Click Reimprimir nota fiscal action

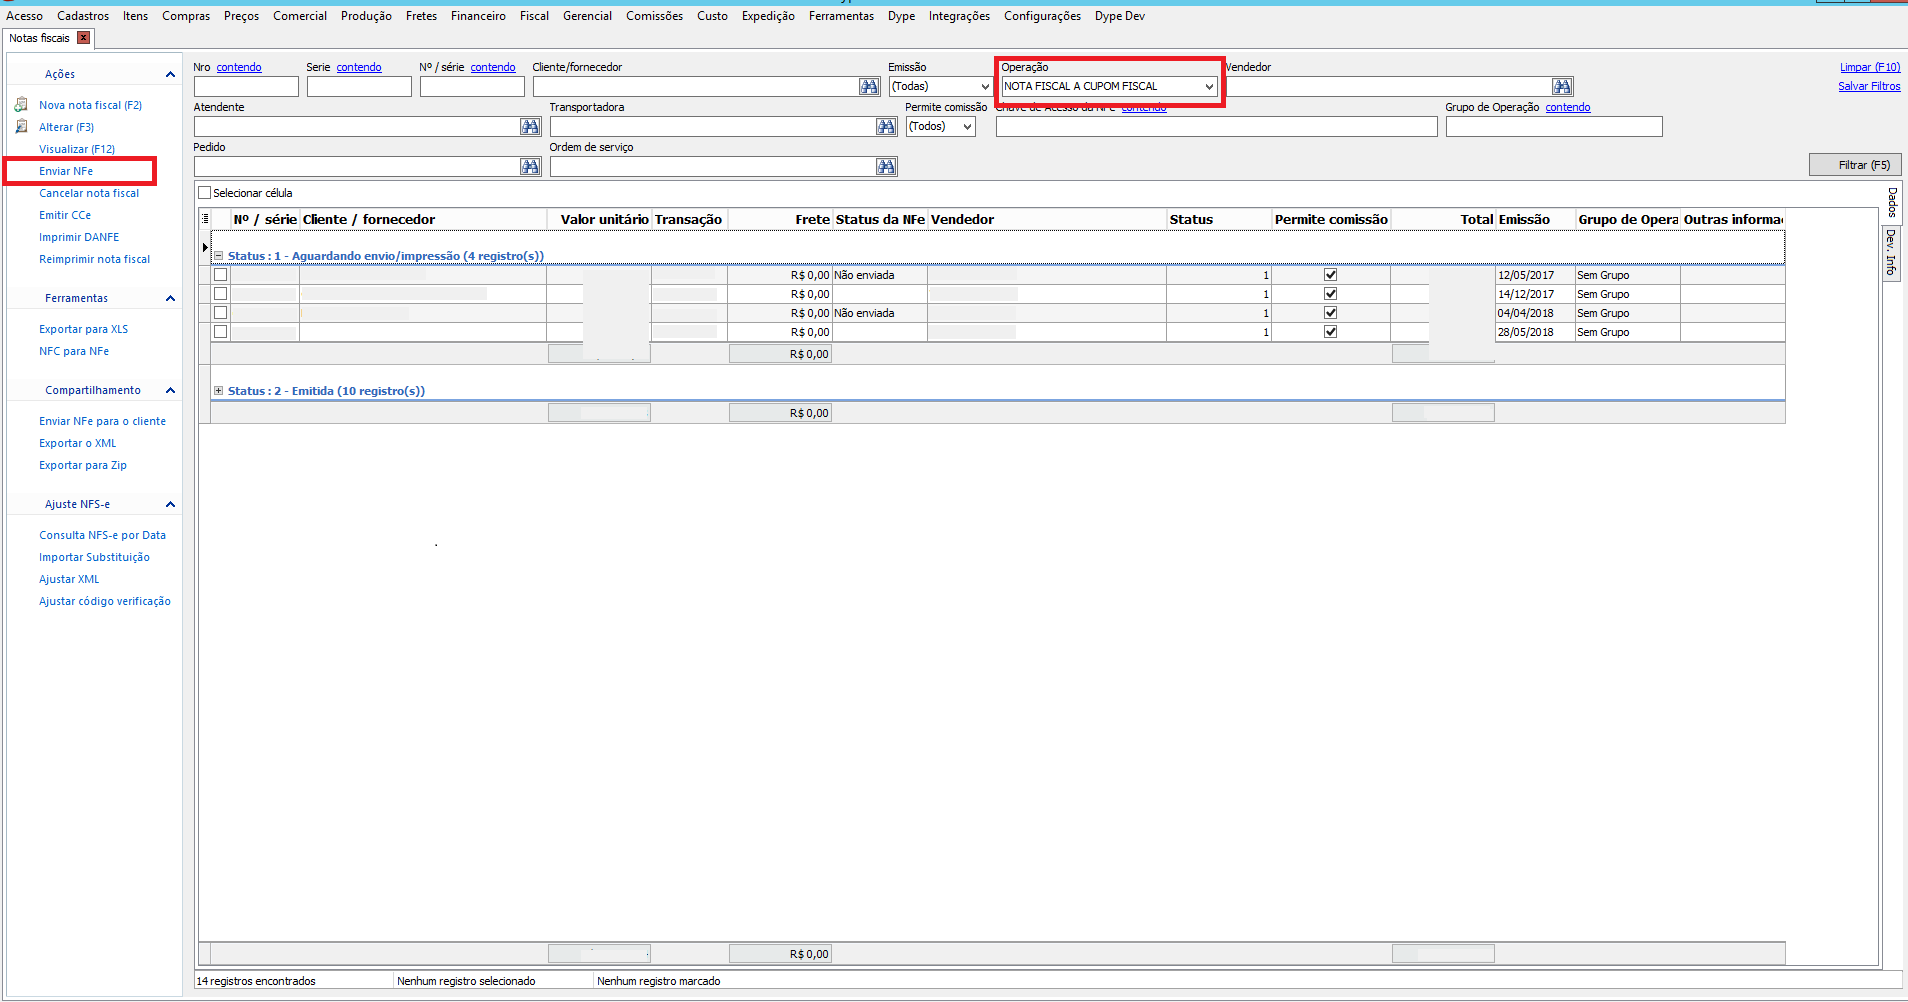[x=95, y=259]
